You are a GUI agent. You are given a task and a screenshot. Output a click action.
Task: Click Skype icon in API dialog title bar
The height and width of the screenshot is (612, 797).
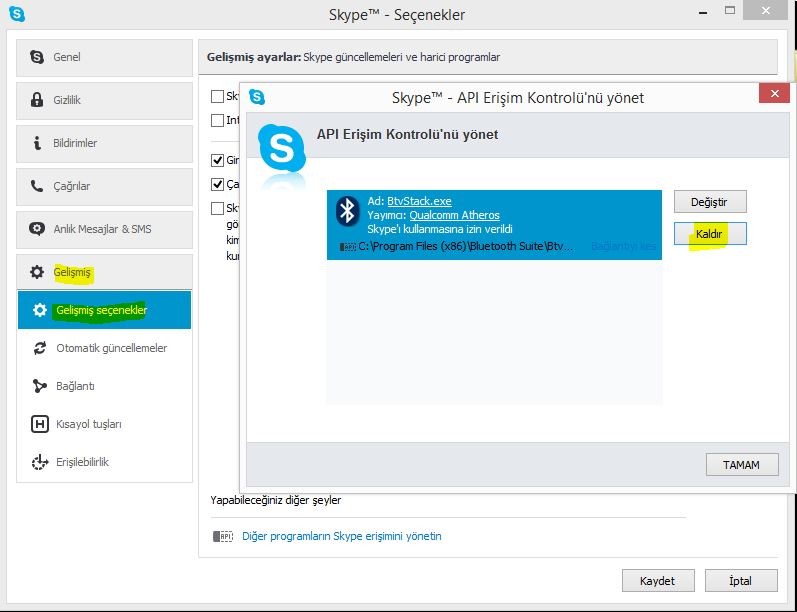pos(257,97)
